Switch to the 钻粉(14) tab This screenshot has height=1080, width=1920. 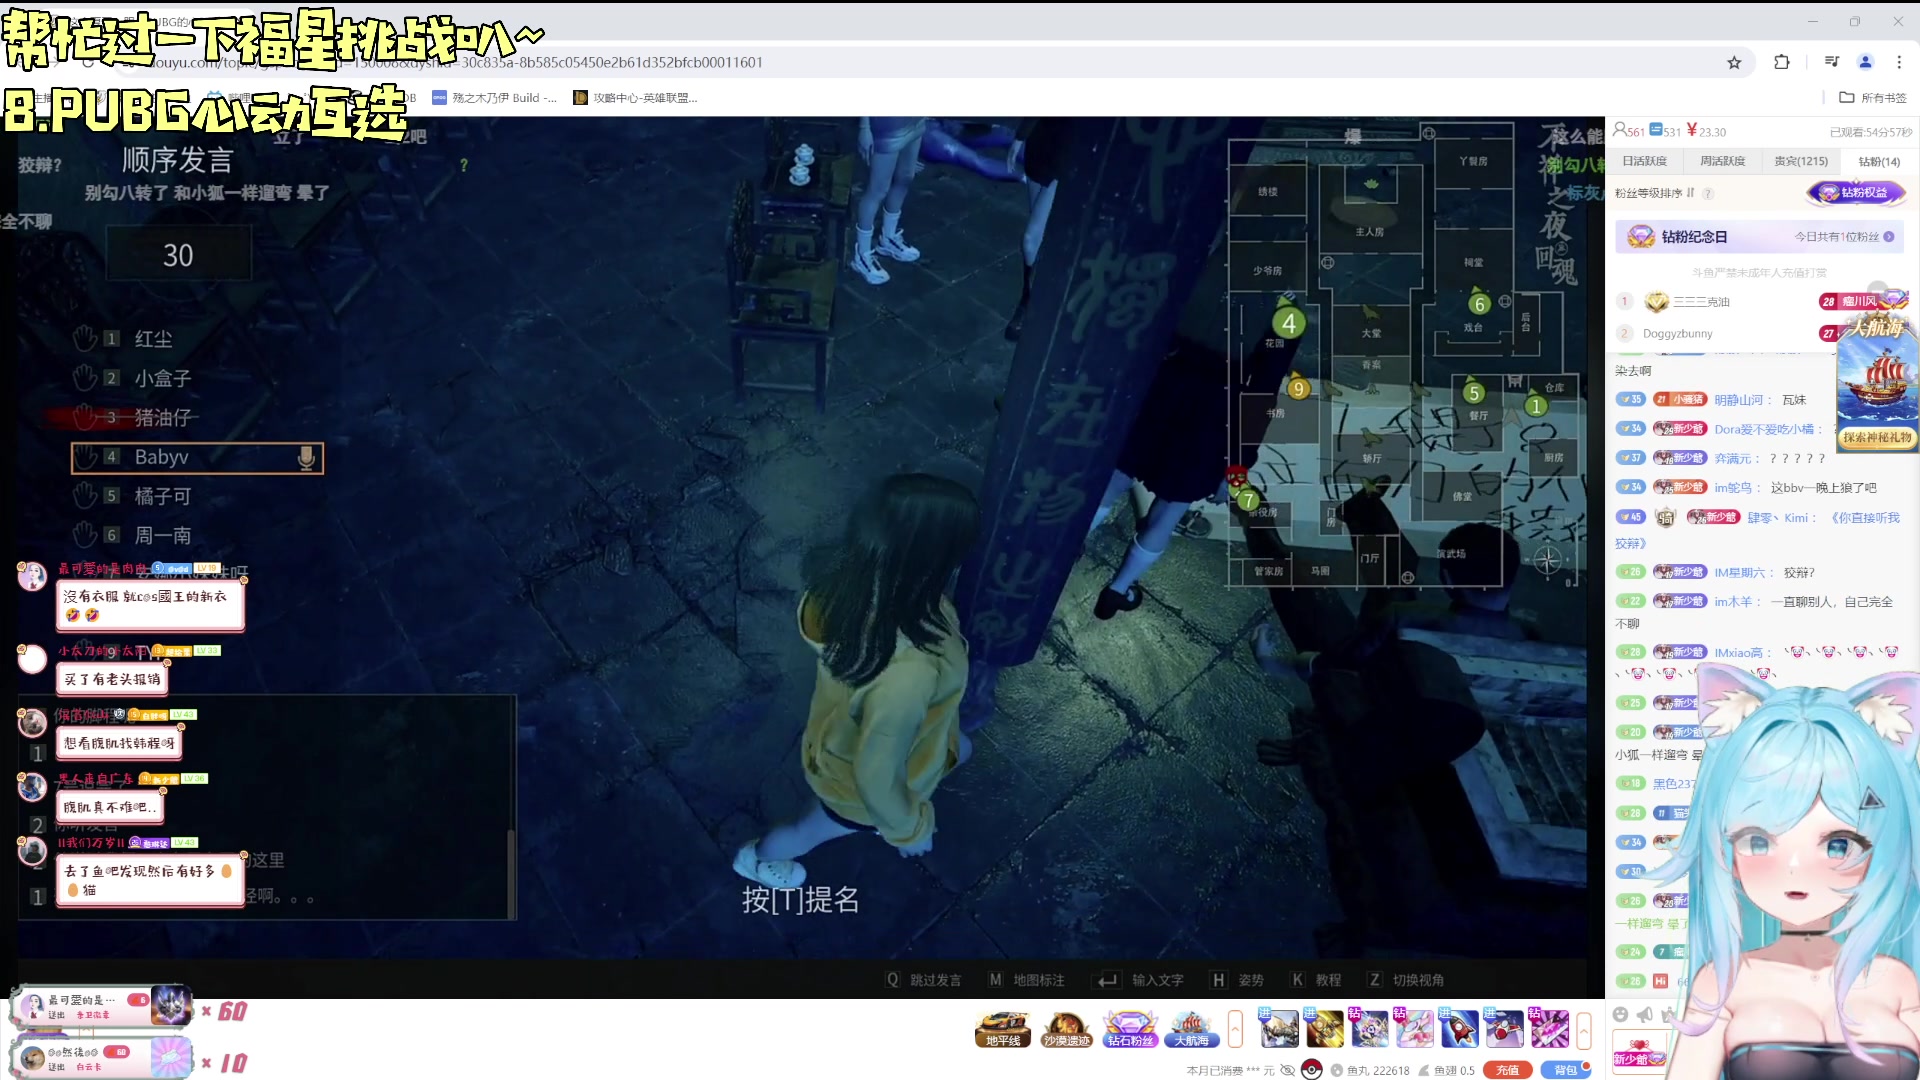pos(1879,161)
